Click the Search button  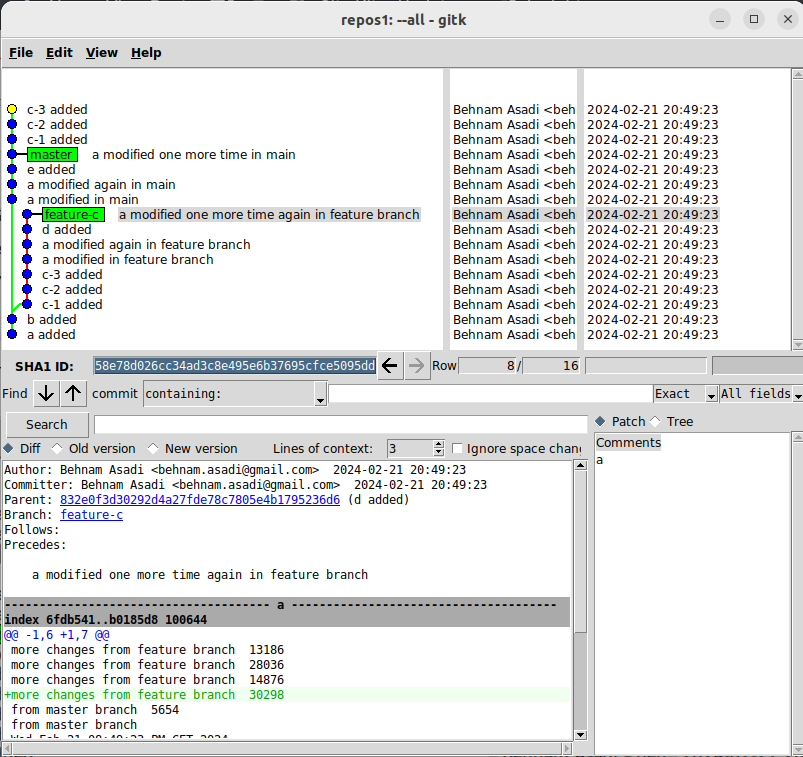coord(47,424)
